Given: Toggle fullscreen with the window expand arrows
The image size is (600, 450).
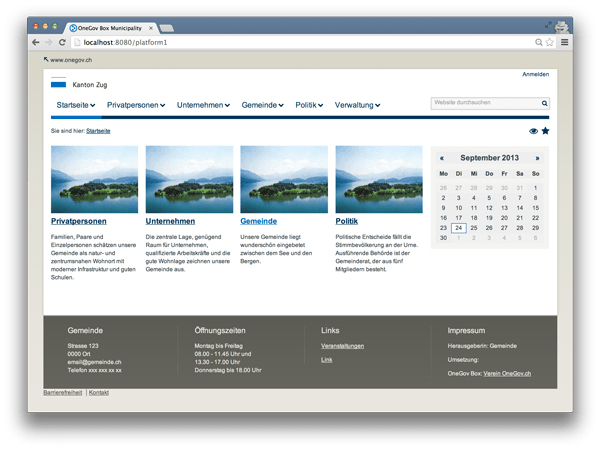Looking at the screenshot, I should pyautogui.click(x=548, y=25).
